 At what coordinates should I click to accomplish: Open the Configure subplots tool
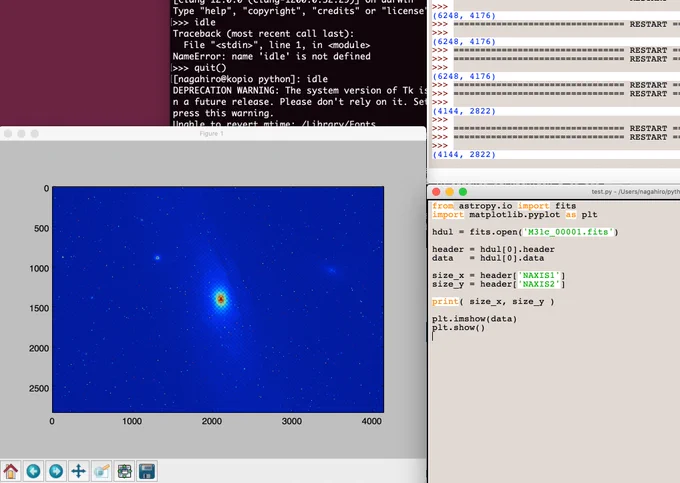point(124,471)
